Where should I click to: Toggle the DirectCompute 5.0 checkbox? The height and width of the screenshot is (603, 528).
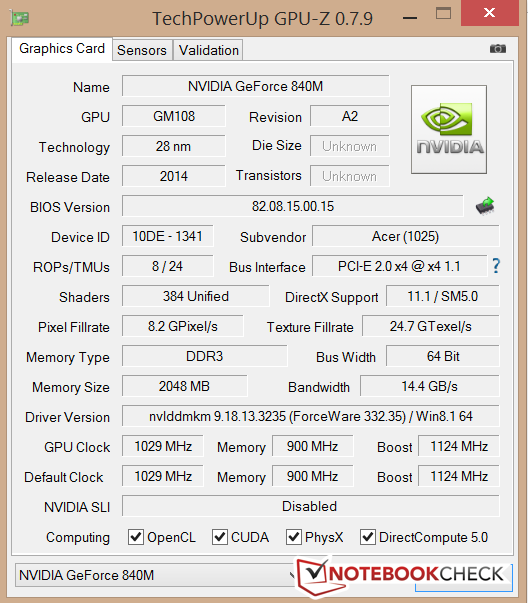[x=368, y=537]
